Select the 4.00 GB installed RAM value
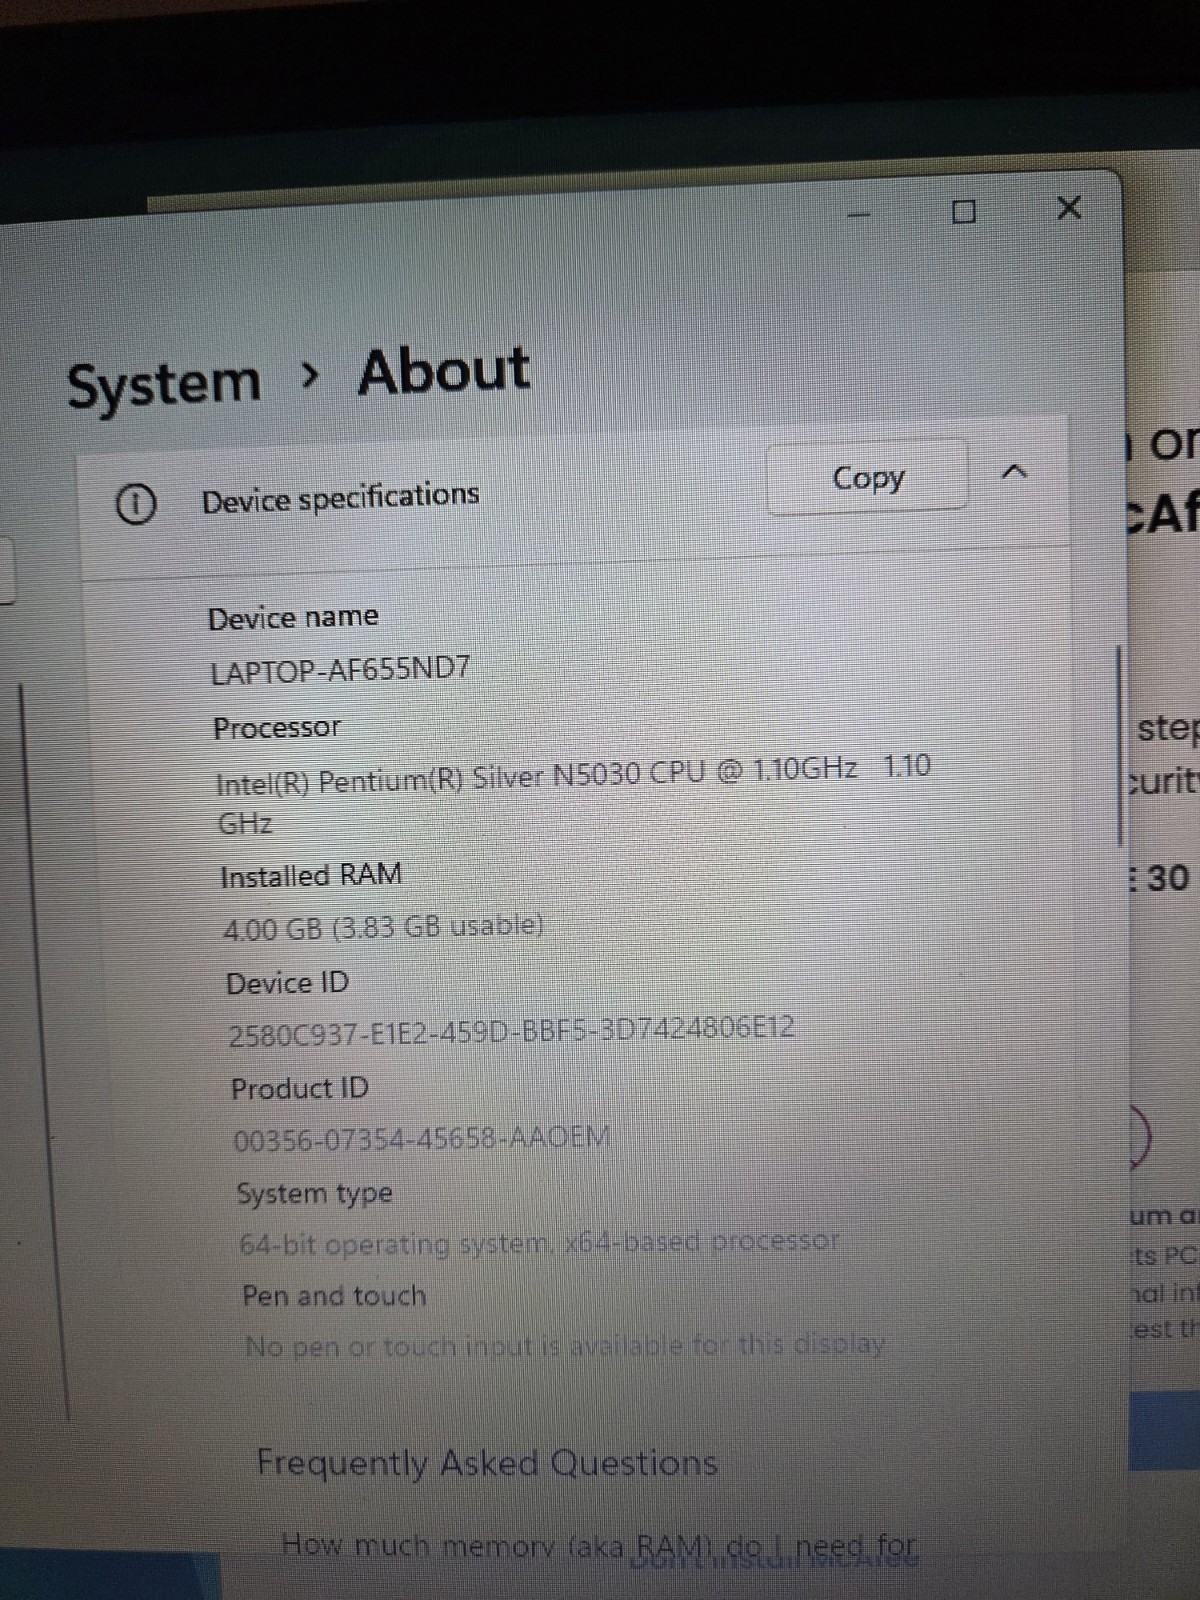The image size is (1200, 1600). point(383,928)
